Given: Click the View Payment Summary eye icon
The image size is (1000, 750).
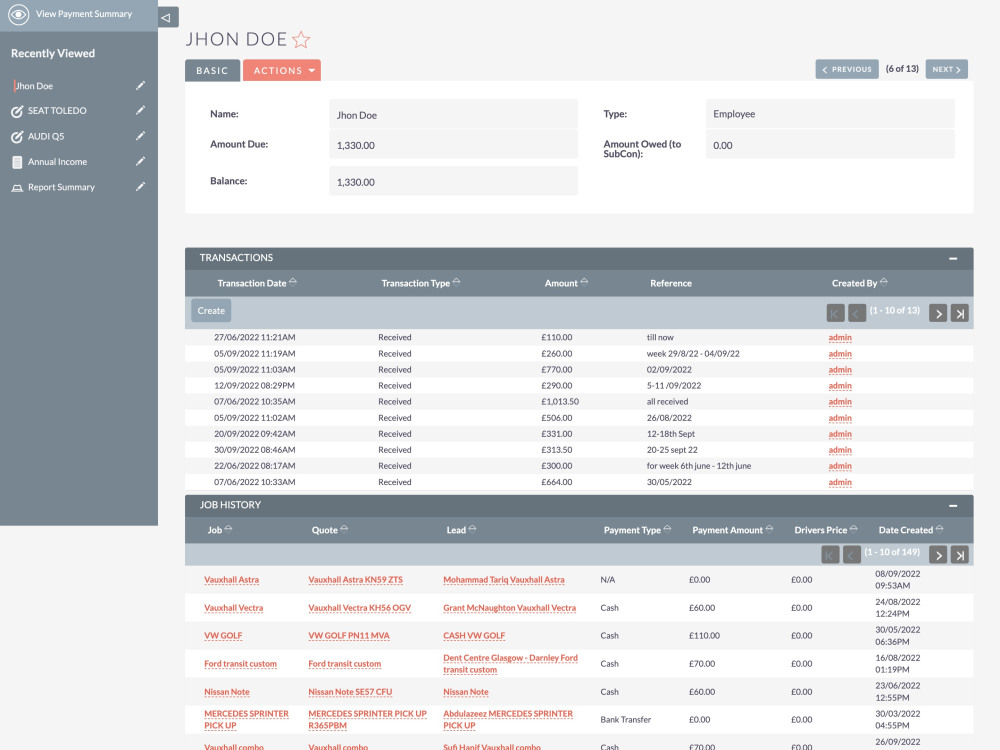Looking at the screenshot, I should click(18, 14).
